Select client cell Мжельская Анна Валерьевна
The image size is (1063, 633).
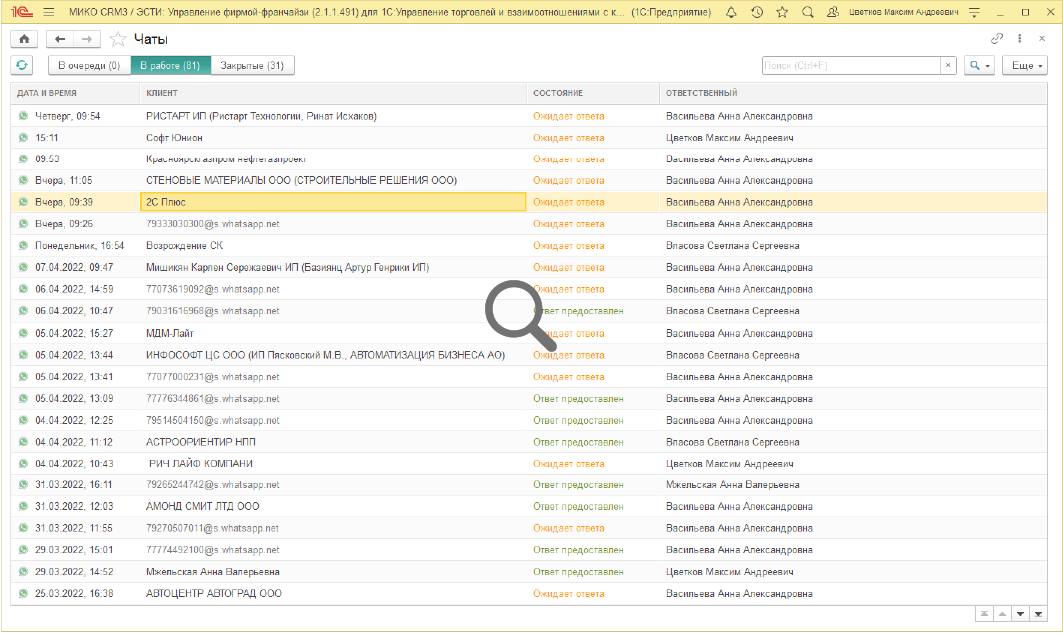(333, 571)
